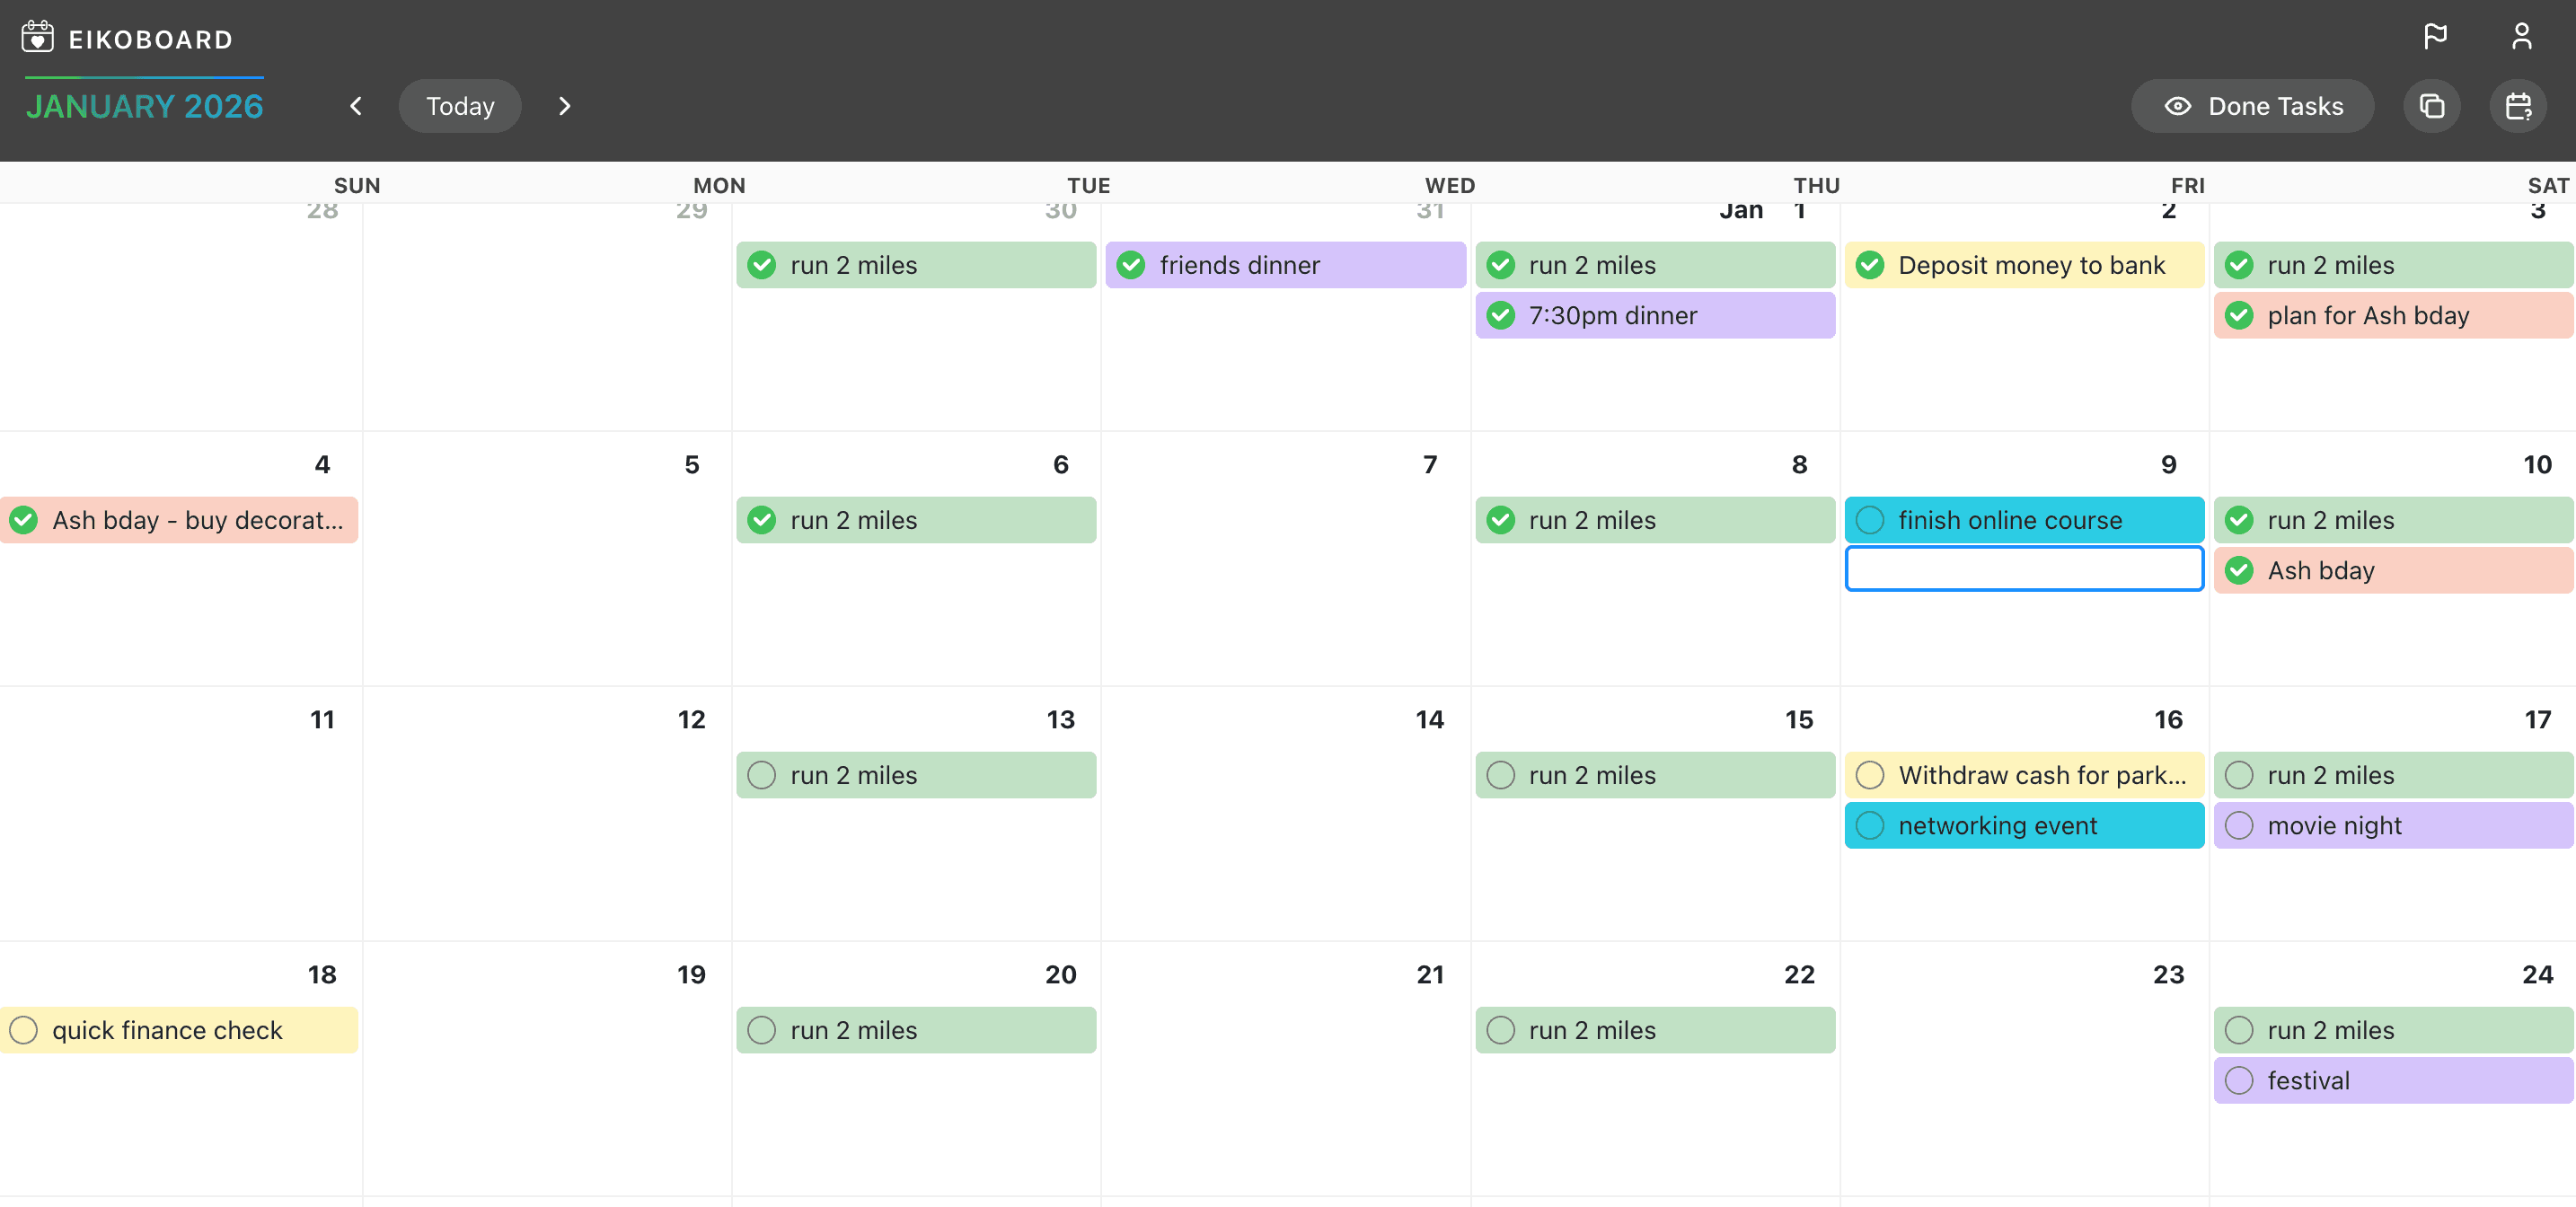Open the flag icon in header
Screen dimensions: 2576x1207
tap(2435, 37)
